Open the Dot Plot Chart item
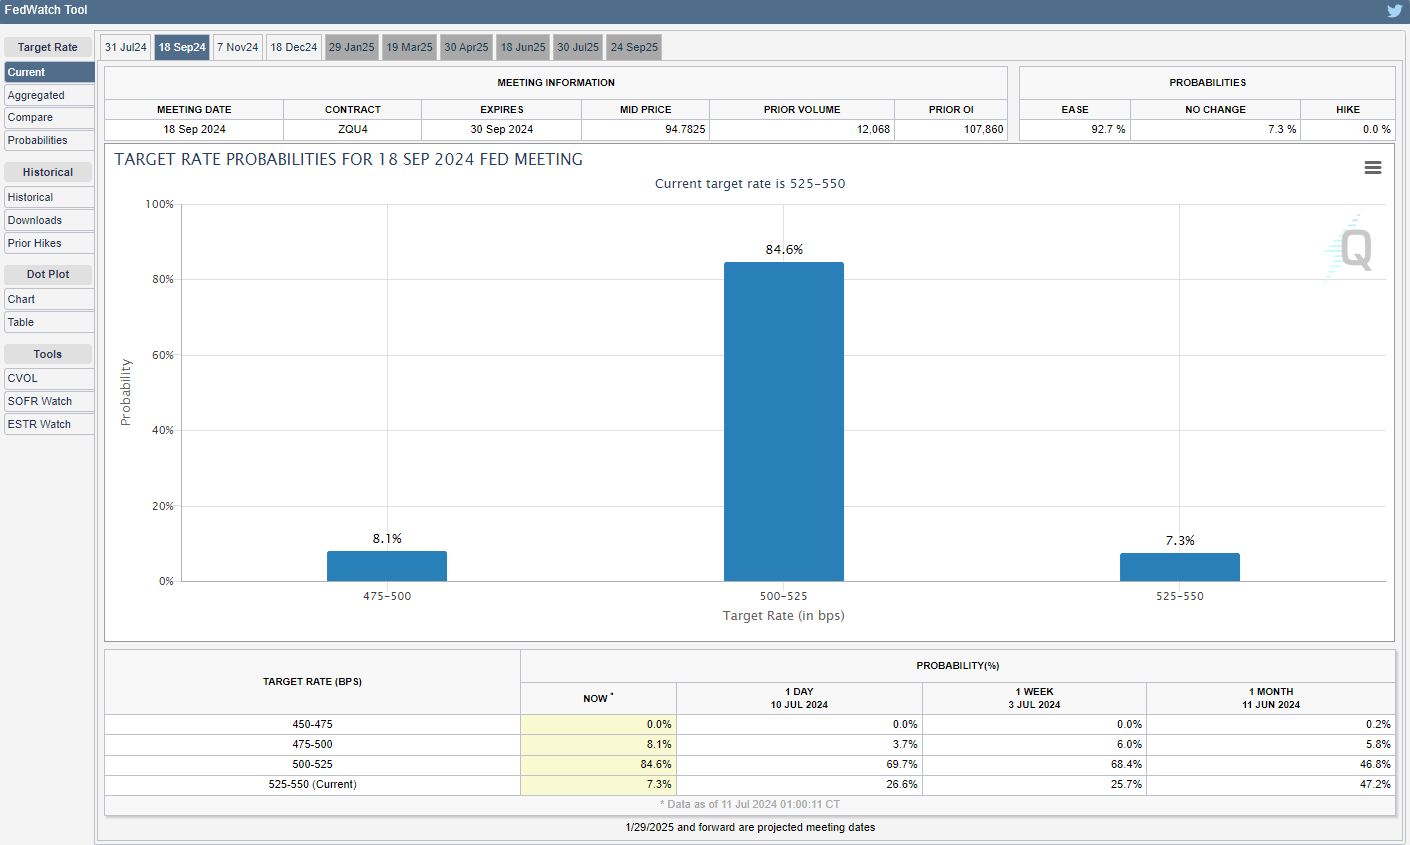The image size is (1410, 845). coord(49,299)
